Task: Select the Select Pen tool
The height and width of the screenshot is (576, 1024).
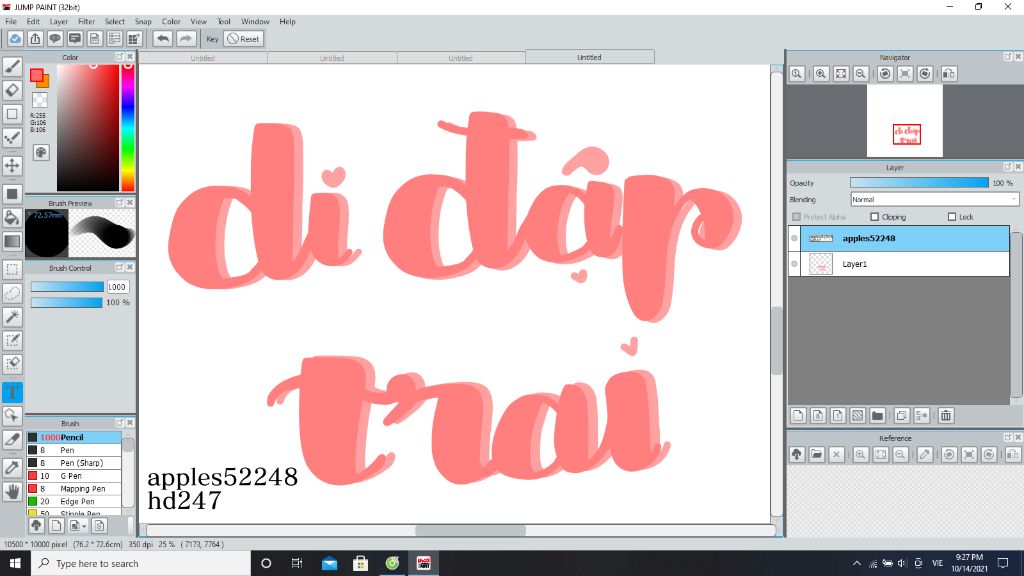Action: [x=12, y=340]
